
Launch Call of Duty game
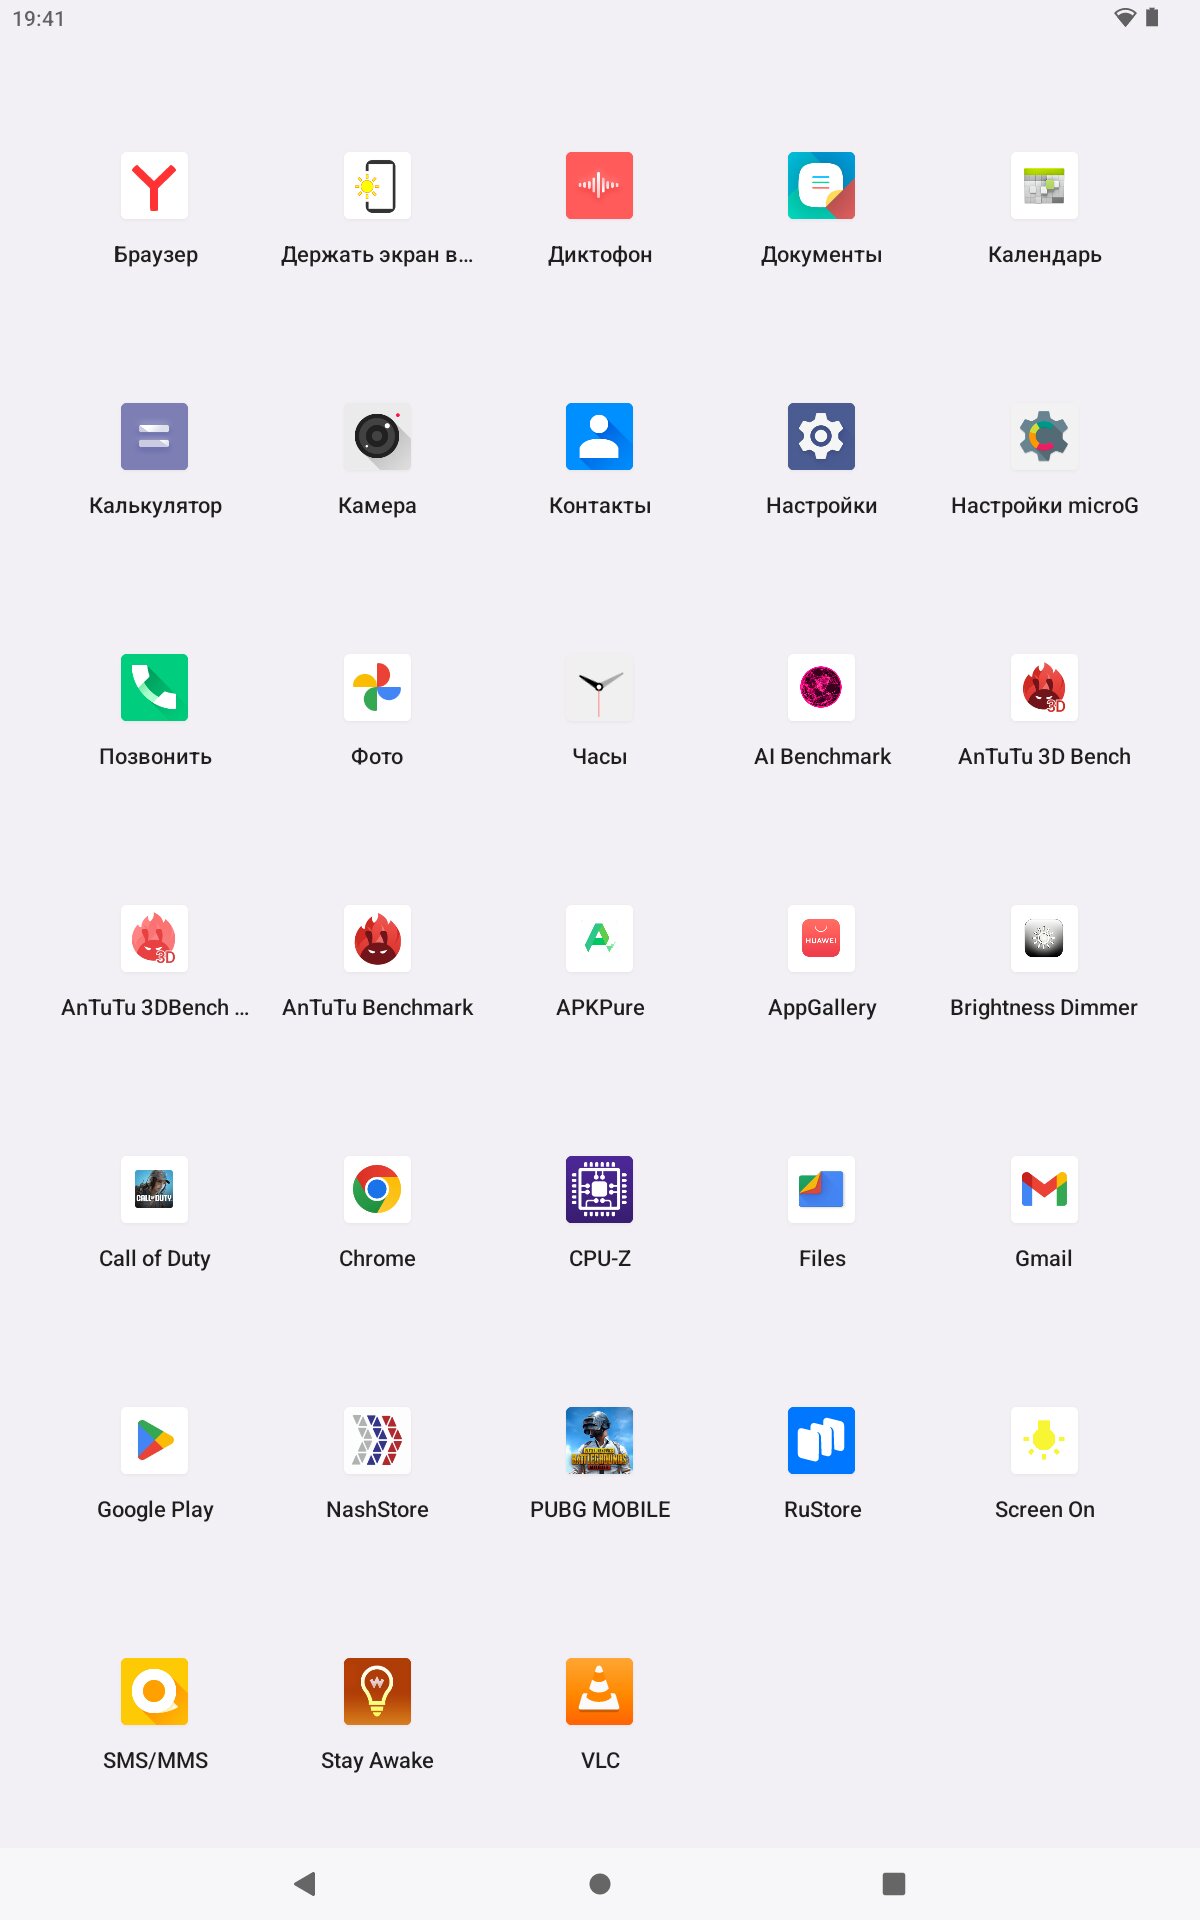(154, 1190)
